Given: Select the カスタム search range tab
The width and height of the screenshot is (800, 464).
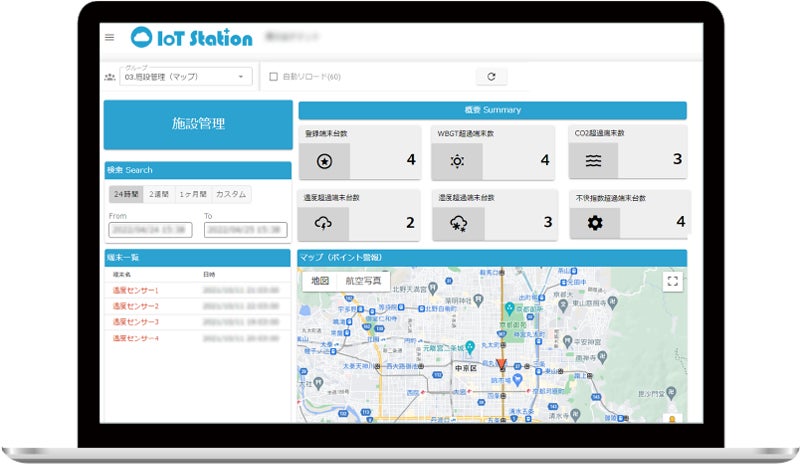Looking at the screenshot, I should pos(231,195).
